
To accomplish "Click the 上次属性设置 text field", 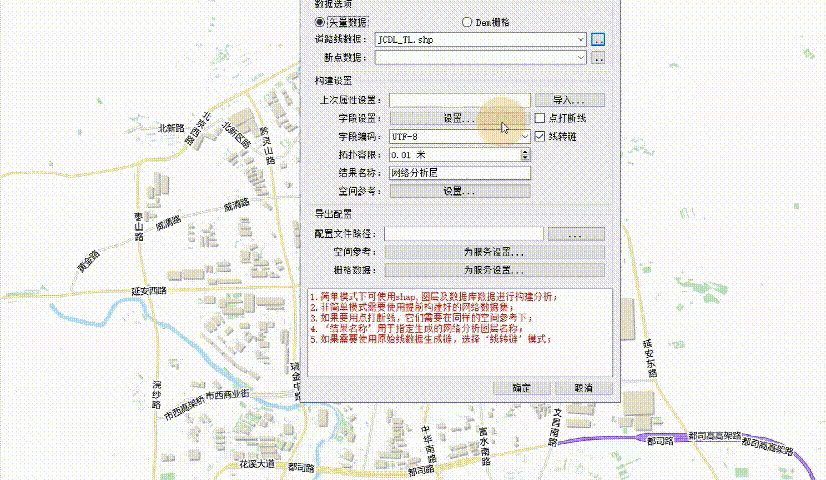I will 459,100.
